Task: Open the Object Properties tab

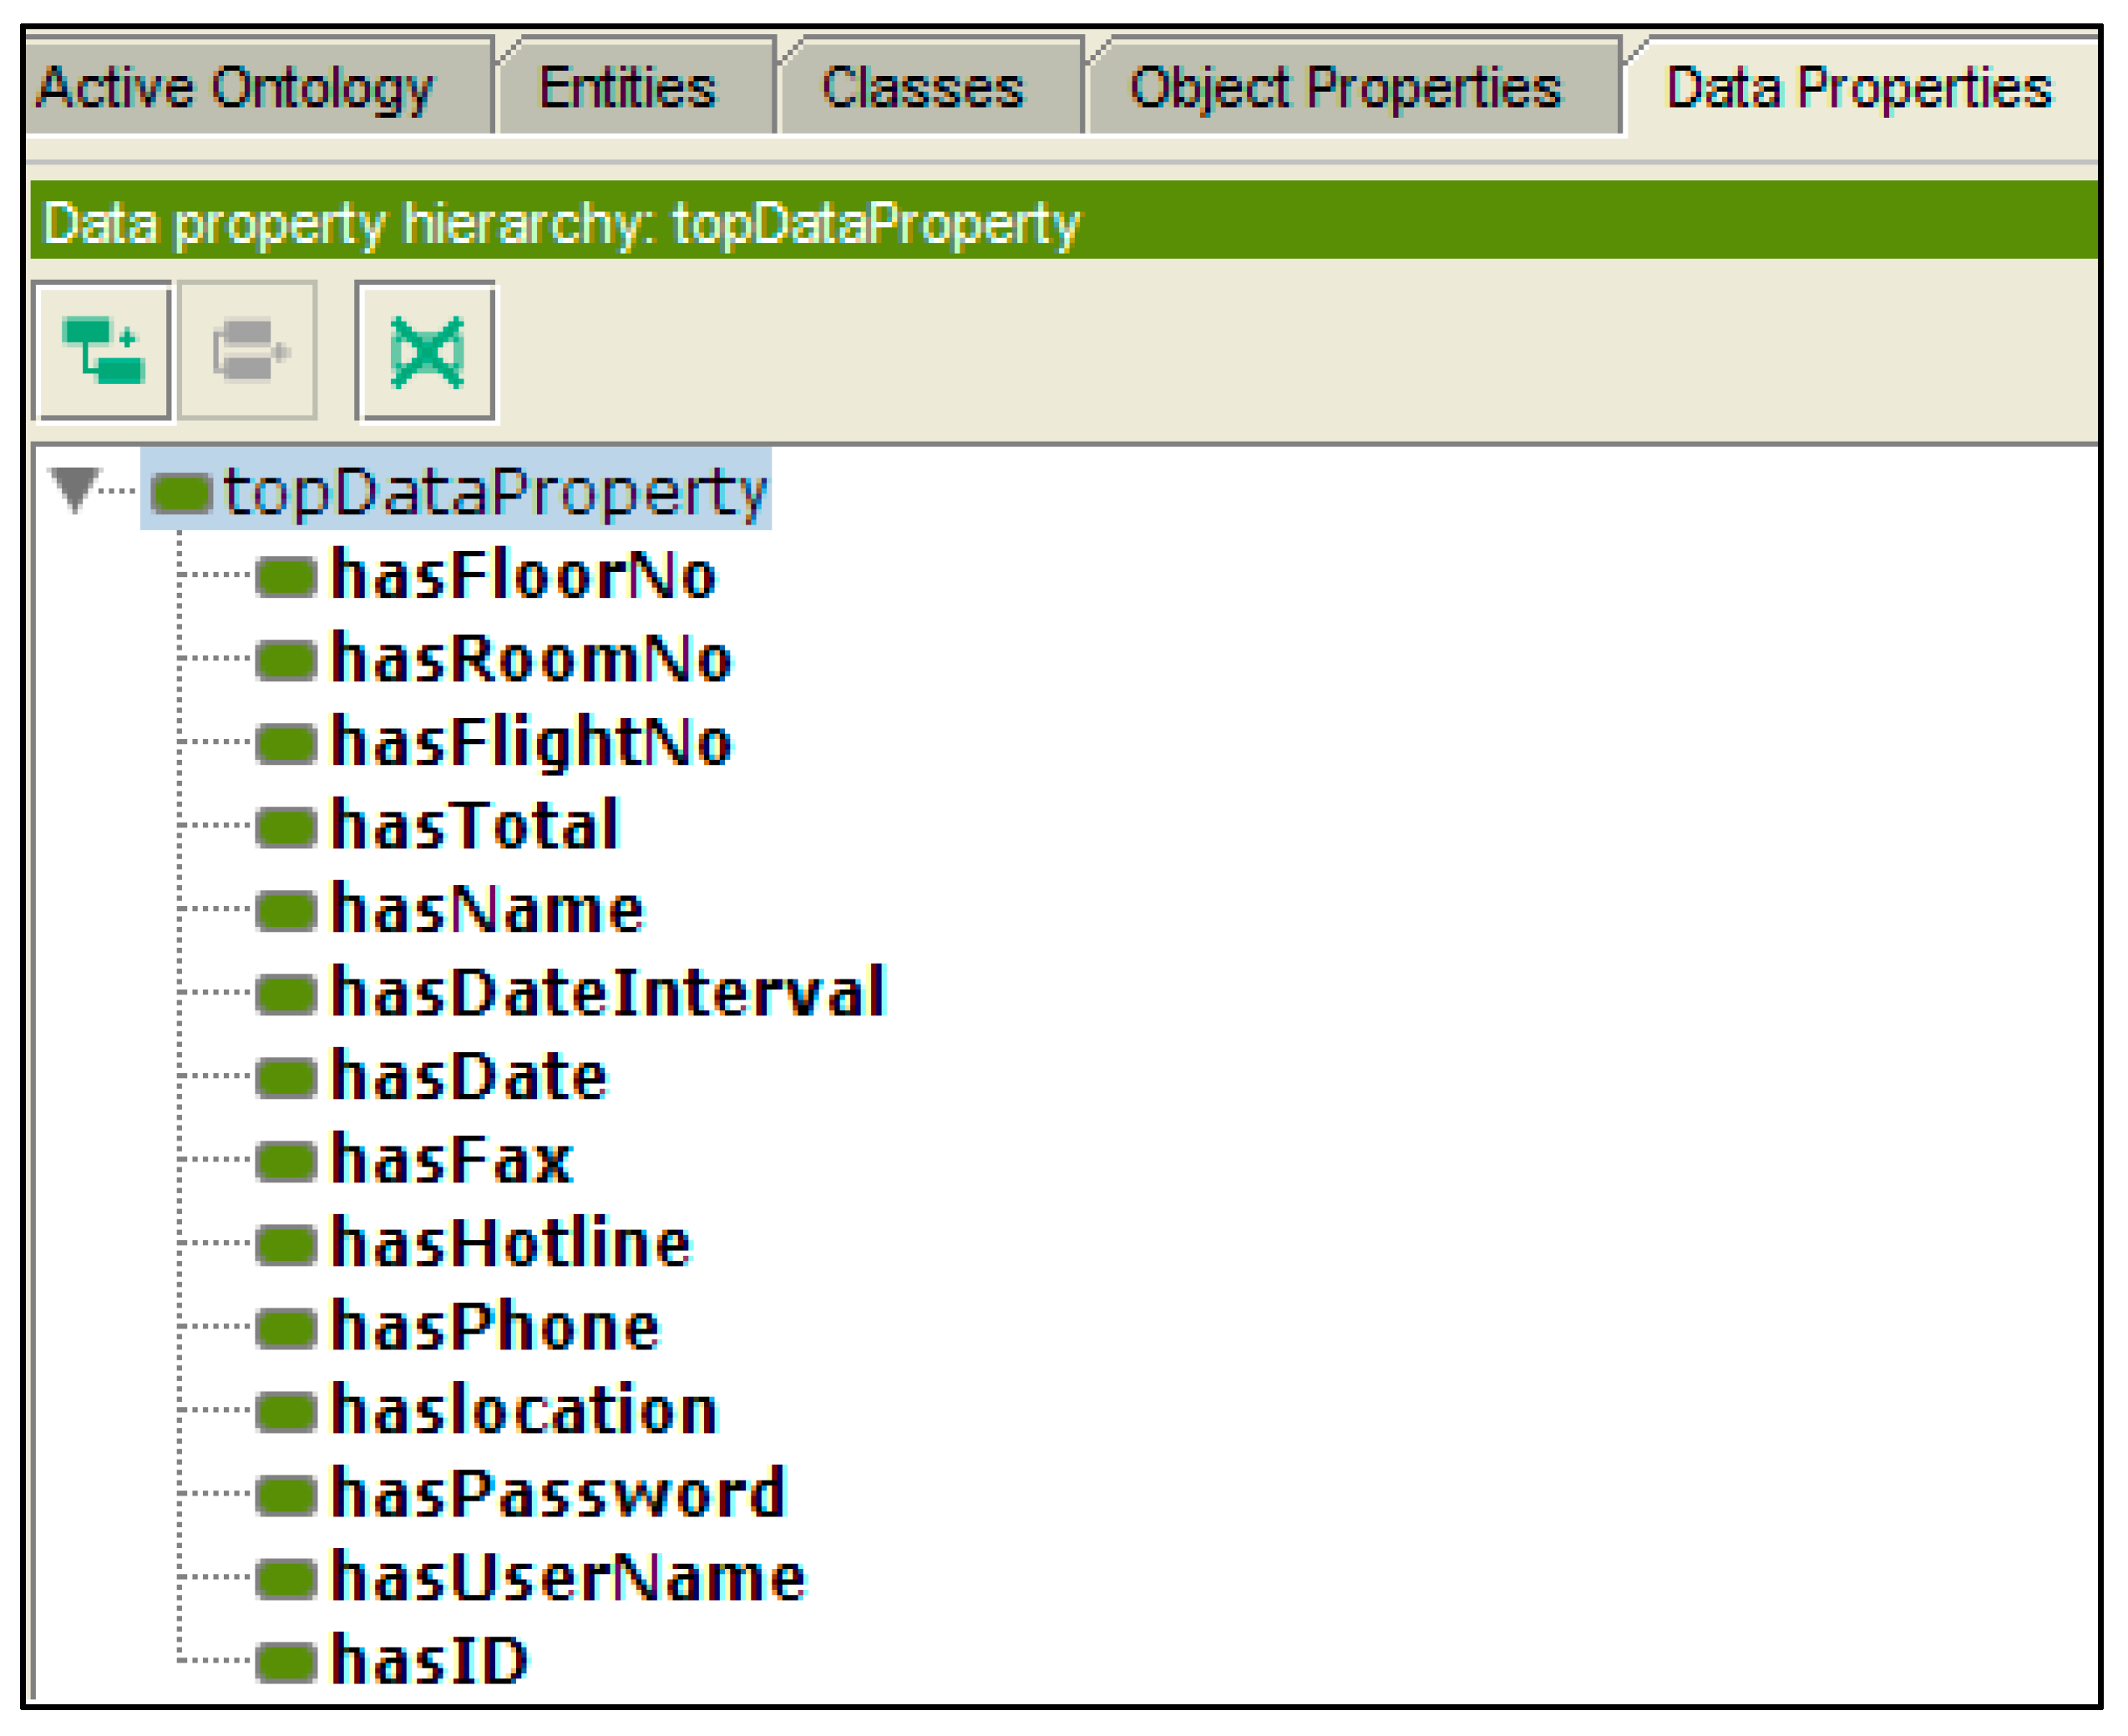Action: pos(1346,88)
